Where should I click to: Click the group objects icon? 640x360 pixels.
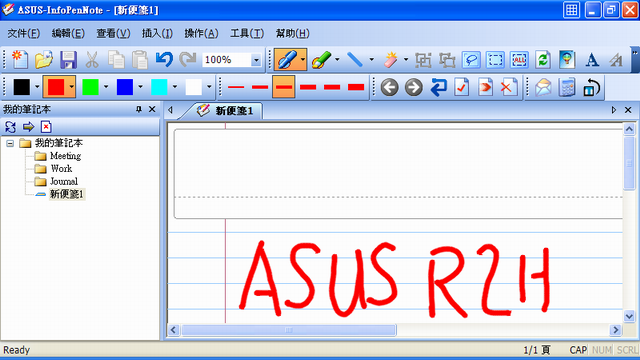(423, 60)
